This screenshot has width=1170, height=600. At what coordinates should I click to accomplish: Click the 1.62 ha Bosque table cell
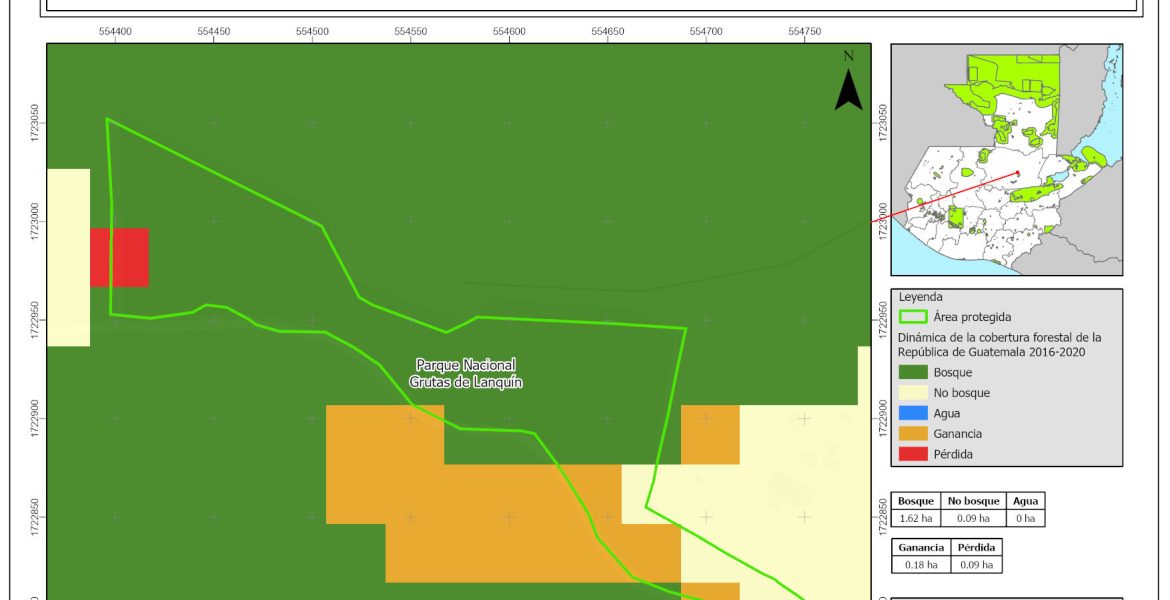point(916,518)
